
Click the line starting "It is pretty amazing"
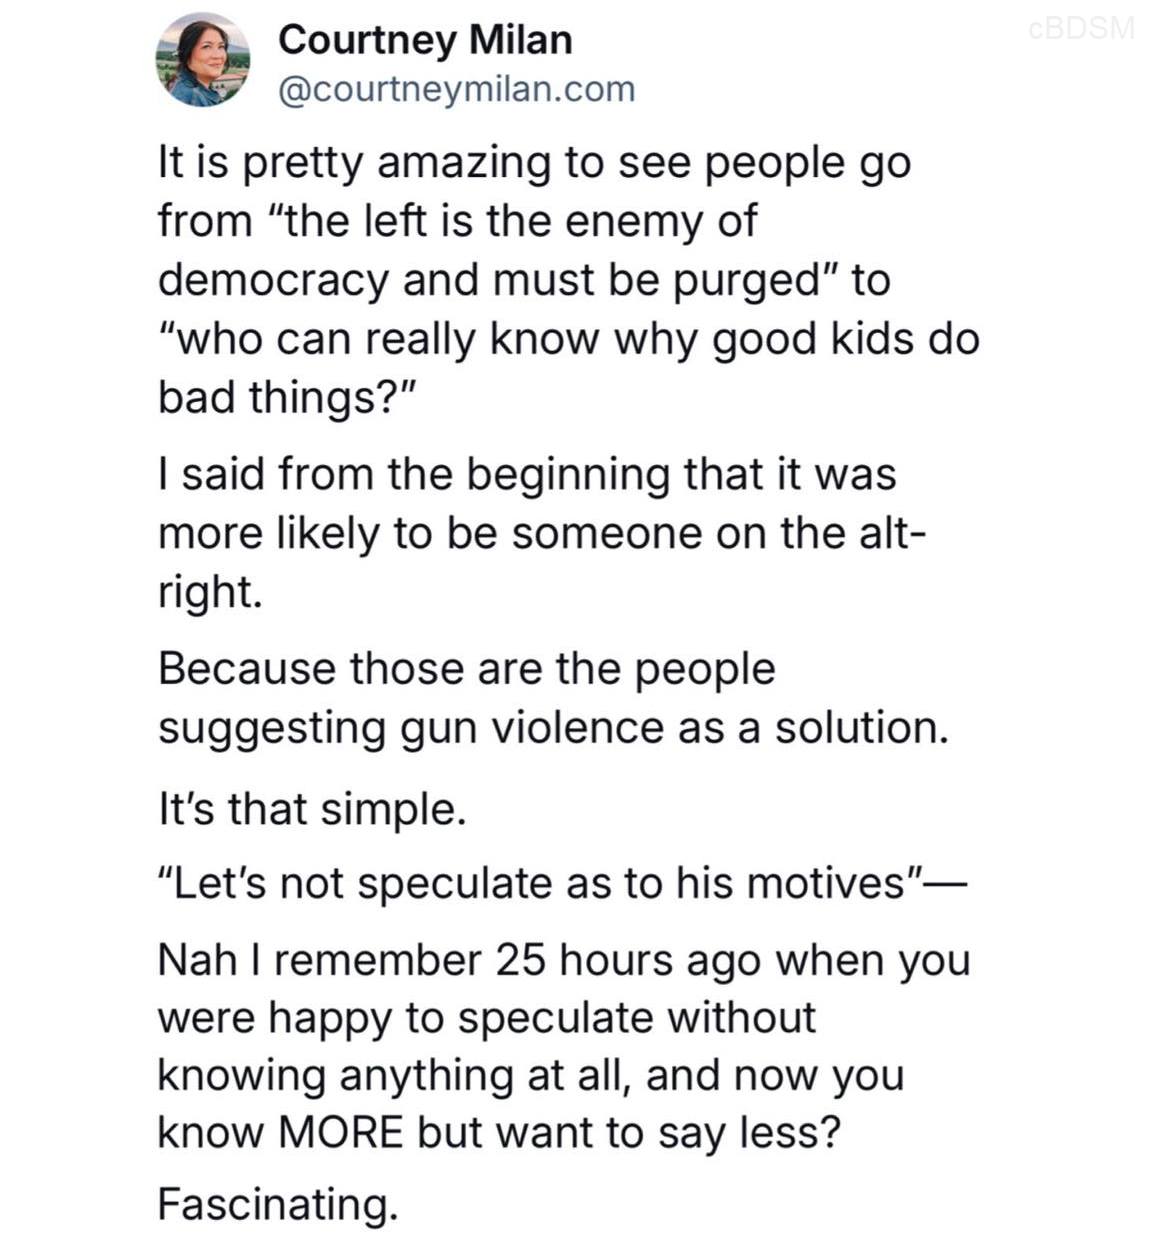click(534, 163)
